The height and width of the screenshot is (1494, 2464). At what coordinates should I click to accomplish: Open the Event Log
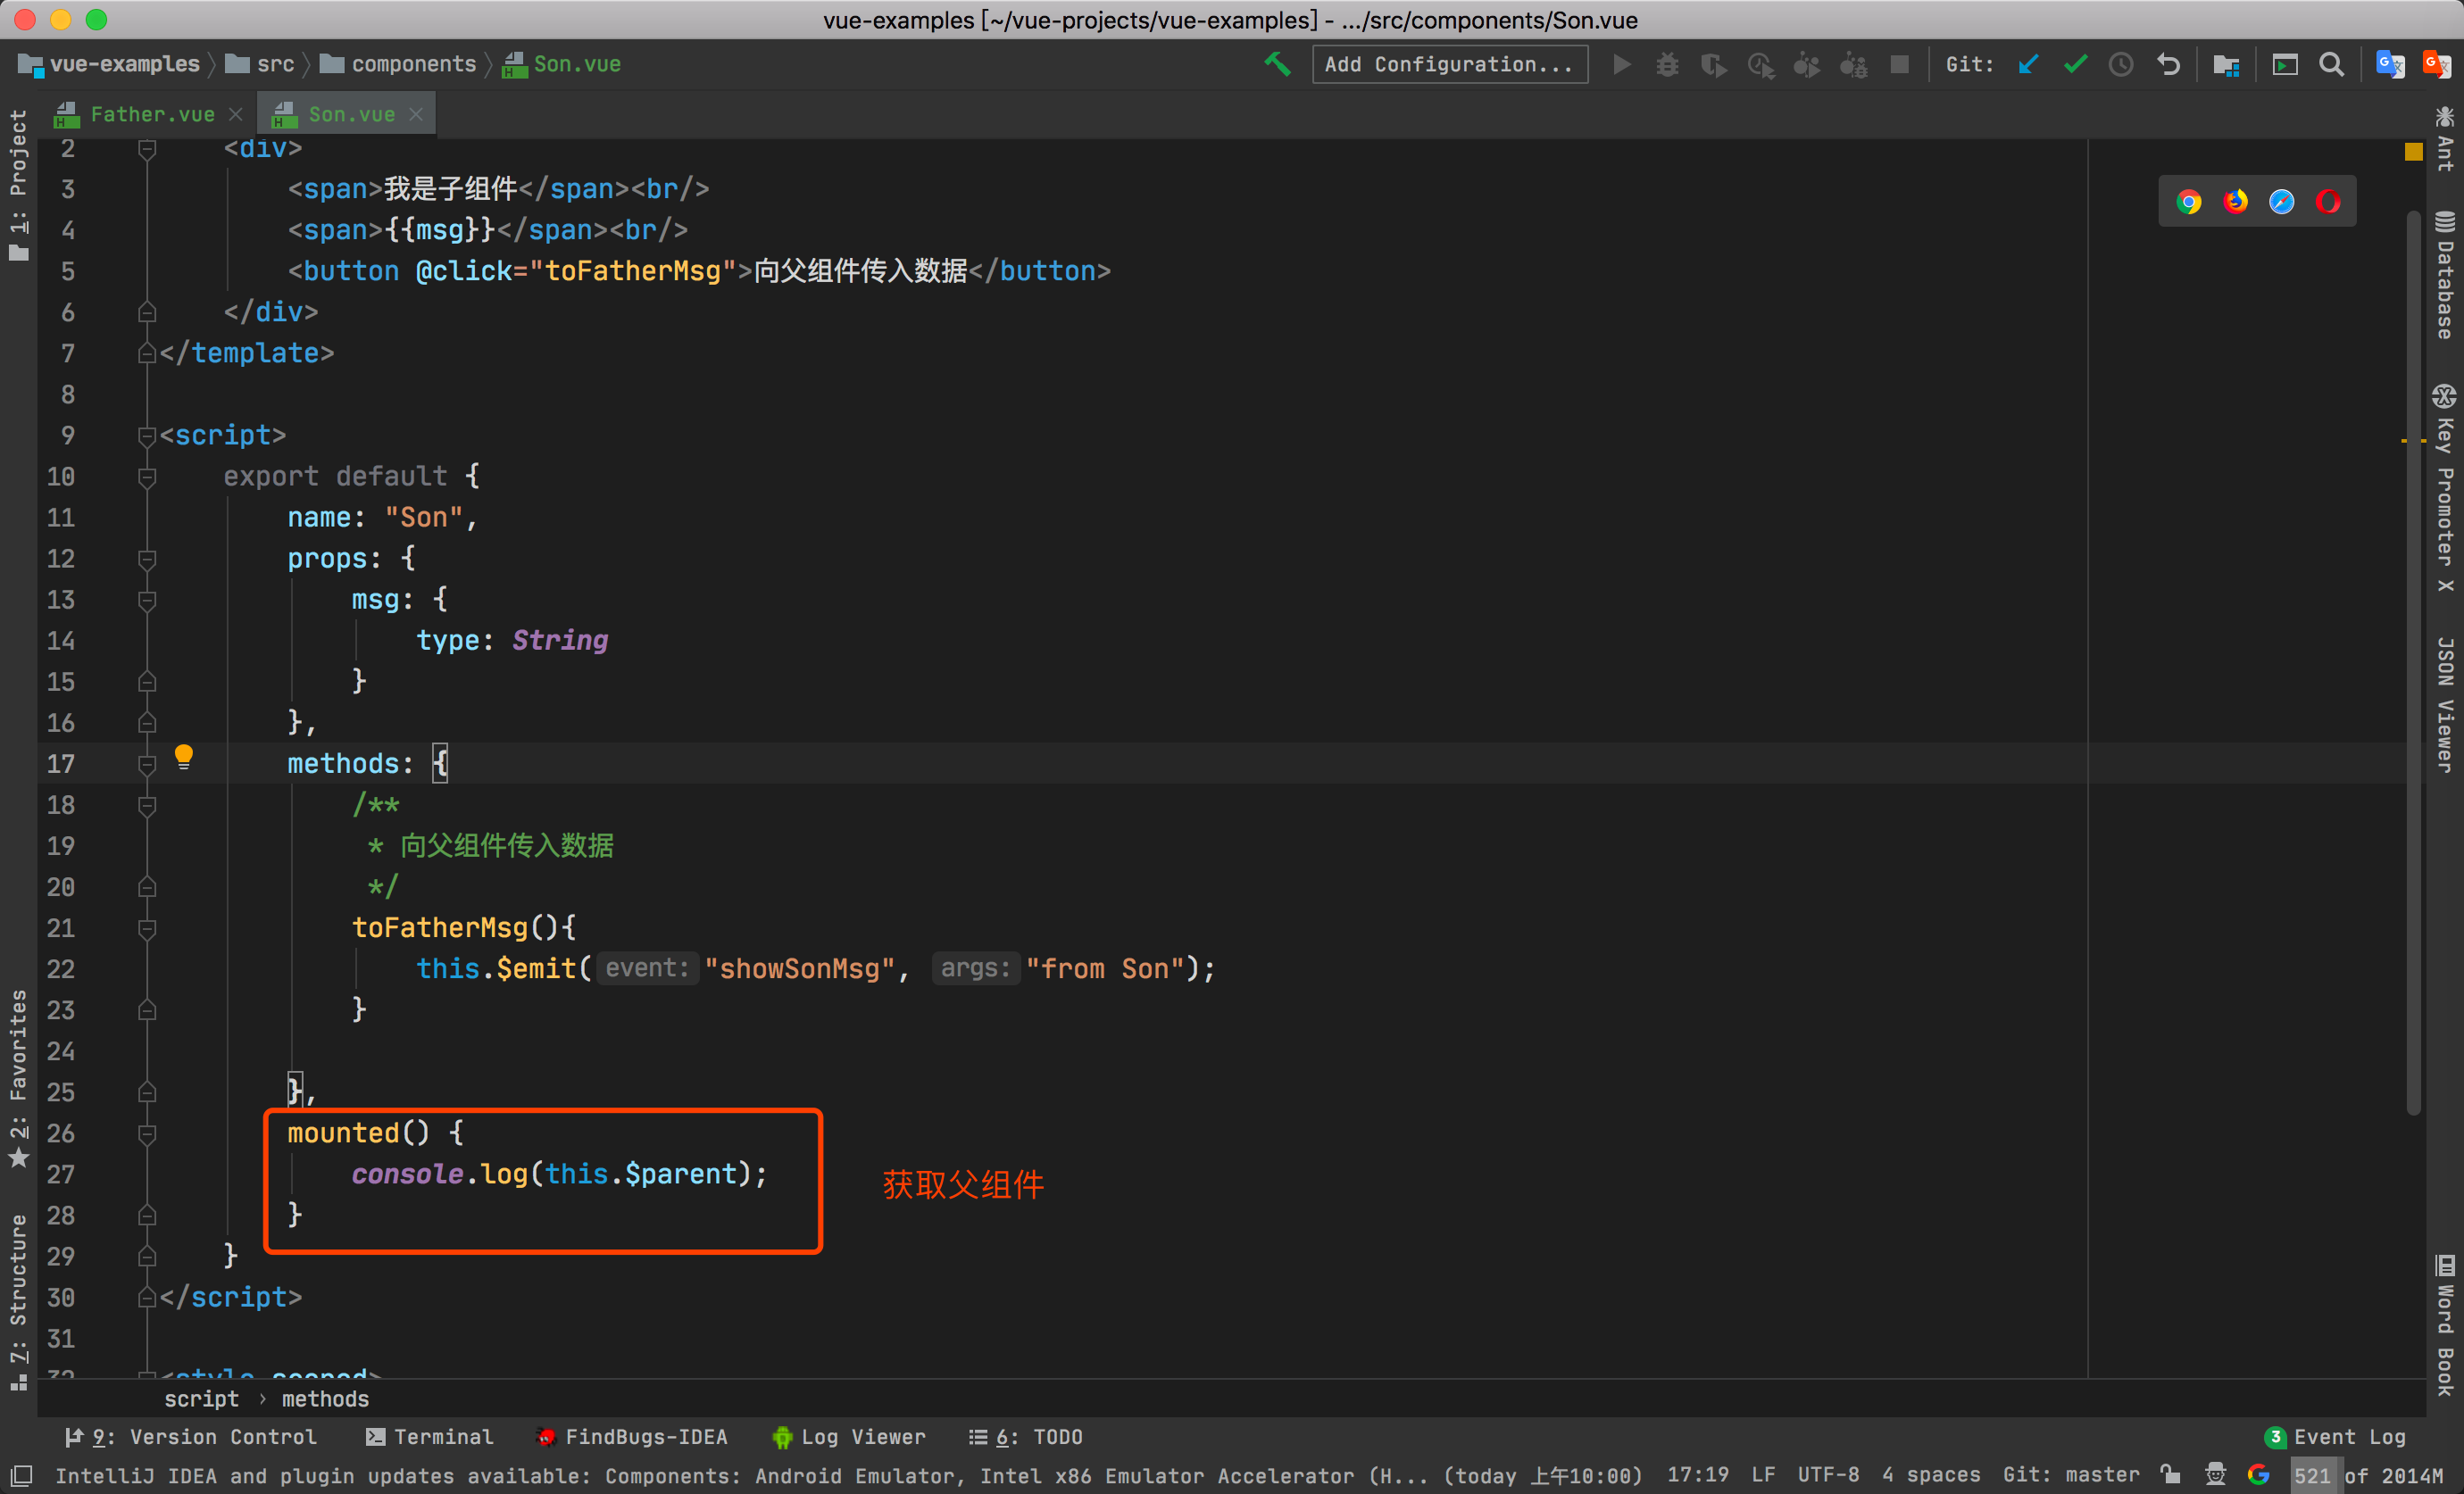[x=2335, y=1437]
